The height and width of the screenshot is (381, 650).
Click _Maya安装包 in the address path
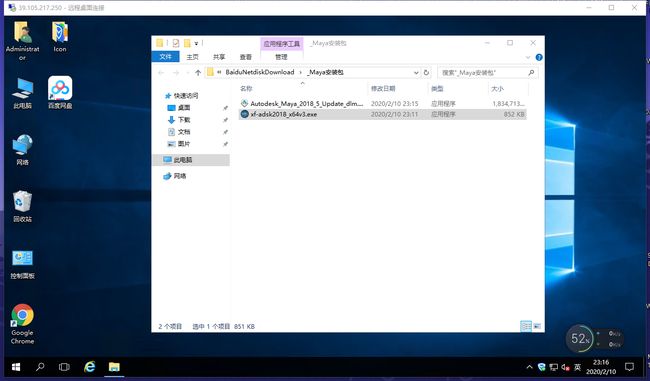pos(325,72)
